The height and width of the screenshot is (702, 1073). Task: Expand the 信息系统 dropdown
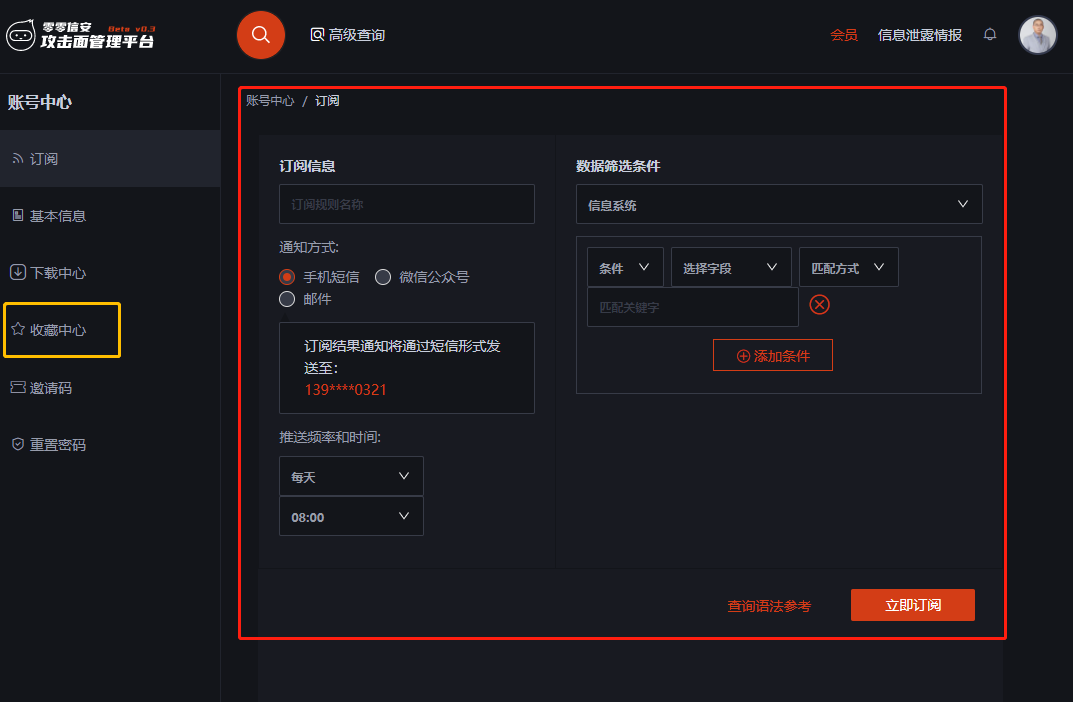click(779, 204)
